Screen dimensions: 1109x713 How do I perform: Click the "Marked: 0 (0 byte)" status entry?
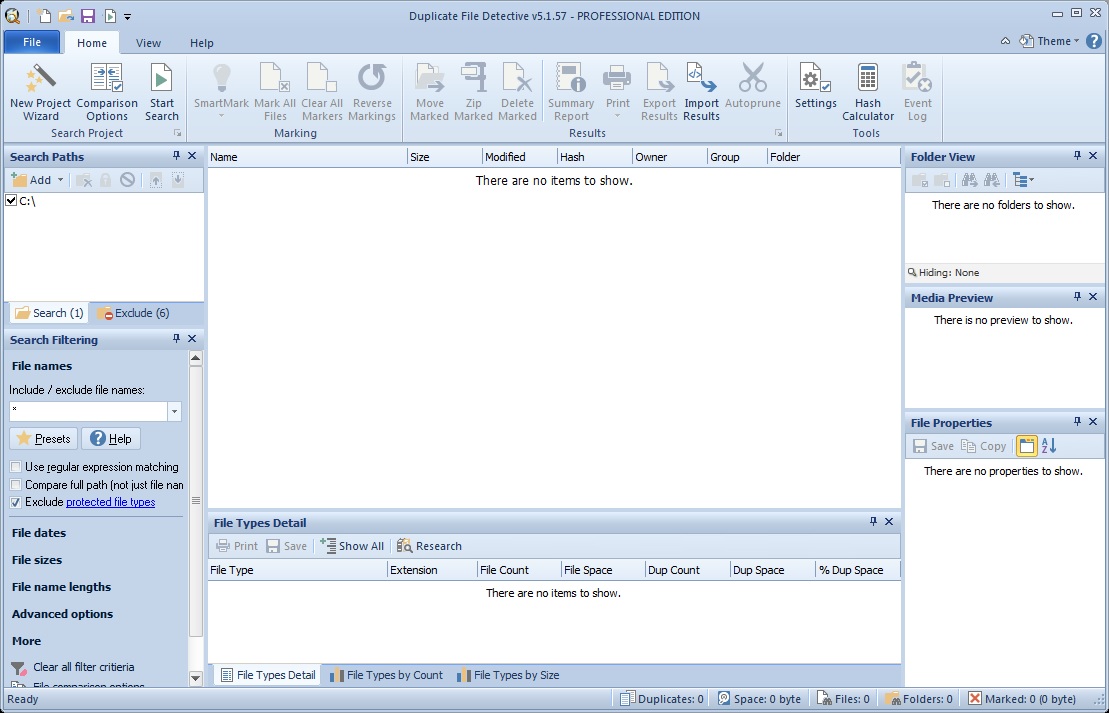click(x=1022, y=699)
